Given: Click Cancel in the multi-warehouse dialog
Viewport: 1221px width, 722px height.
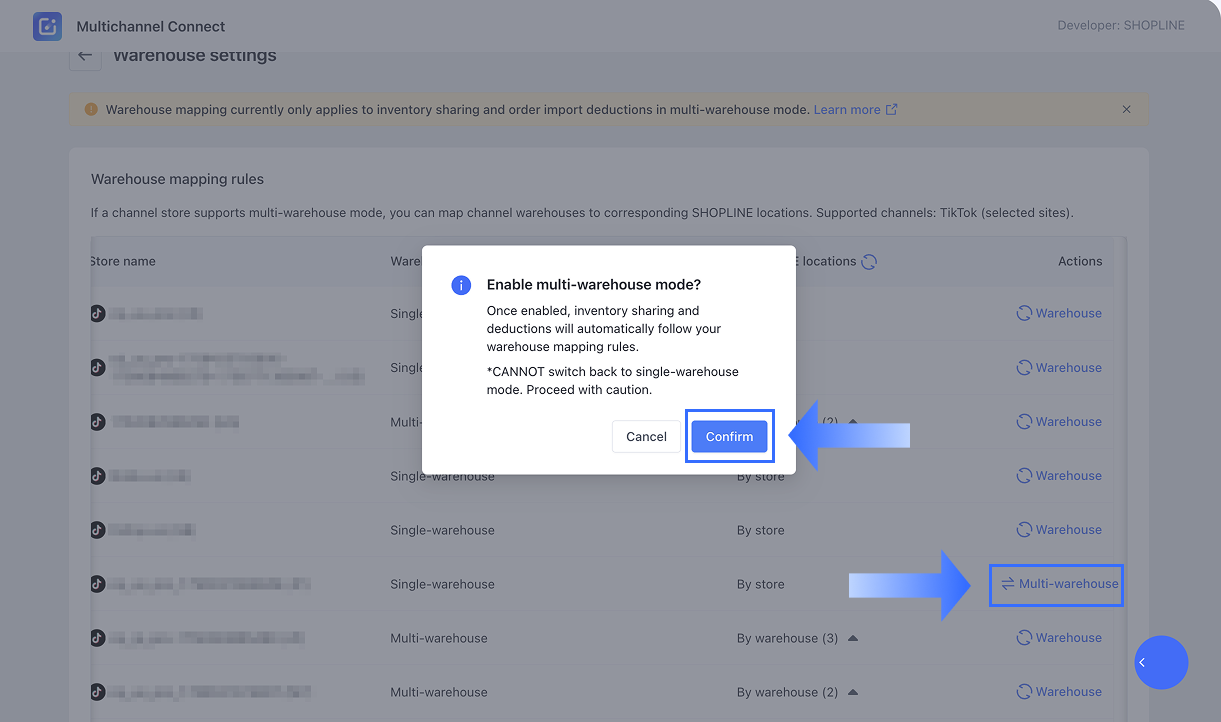Looking at the screenshot, I should click(646, 436).
